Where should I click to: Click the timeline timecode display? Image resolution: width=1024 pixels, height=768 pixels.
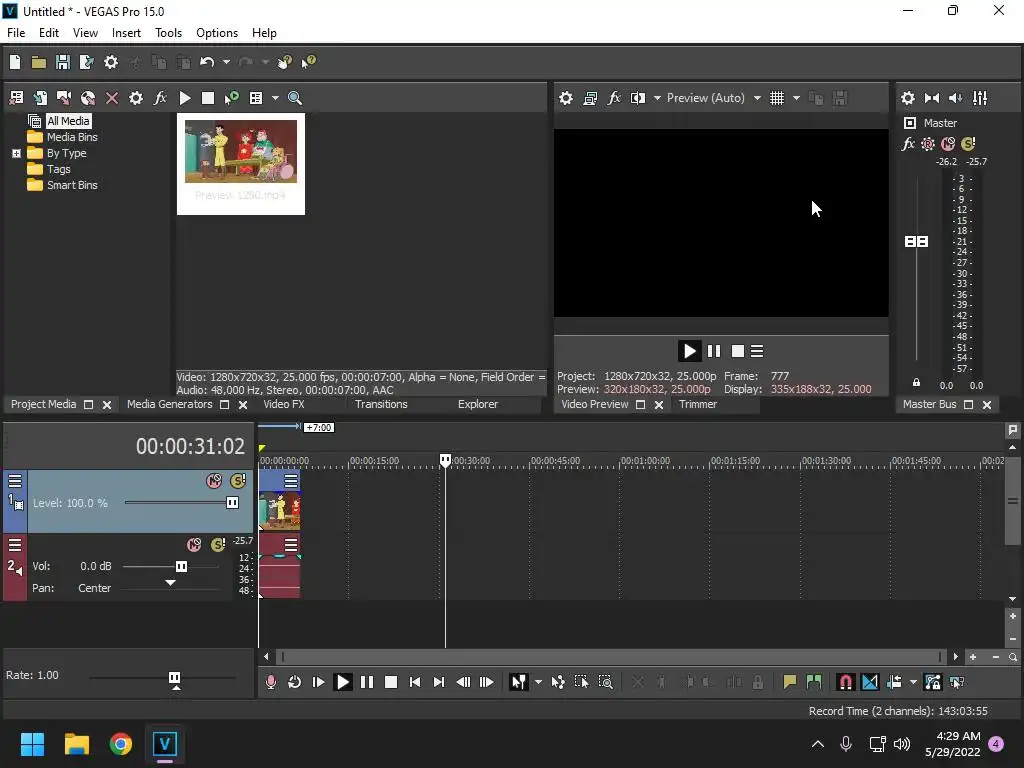coord(190,446)
